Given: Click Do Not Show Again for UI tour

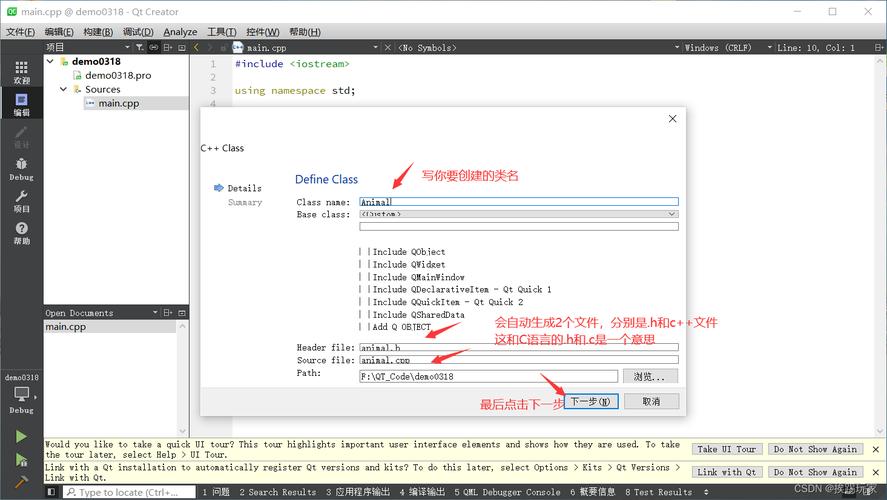Looking at the screenshot, I should click(815, 449).
